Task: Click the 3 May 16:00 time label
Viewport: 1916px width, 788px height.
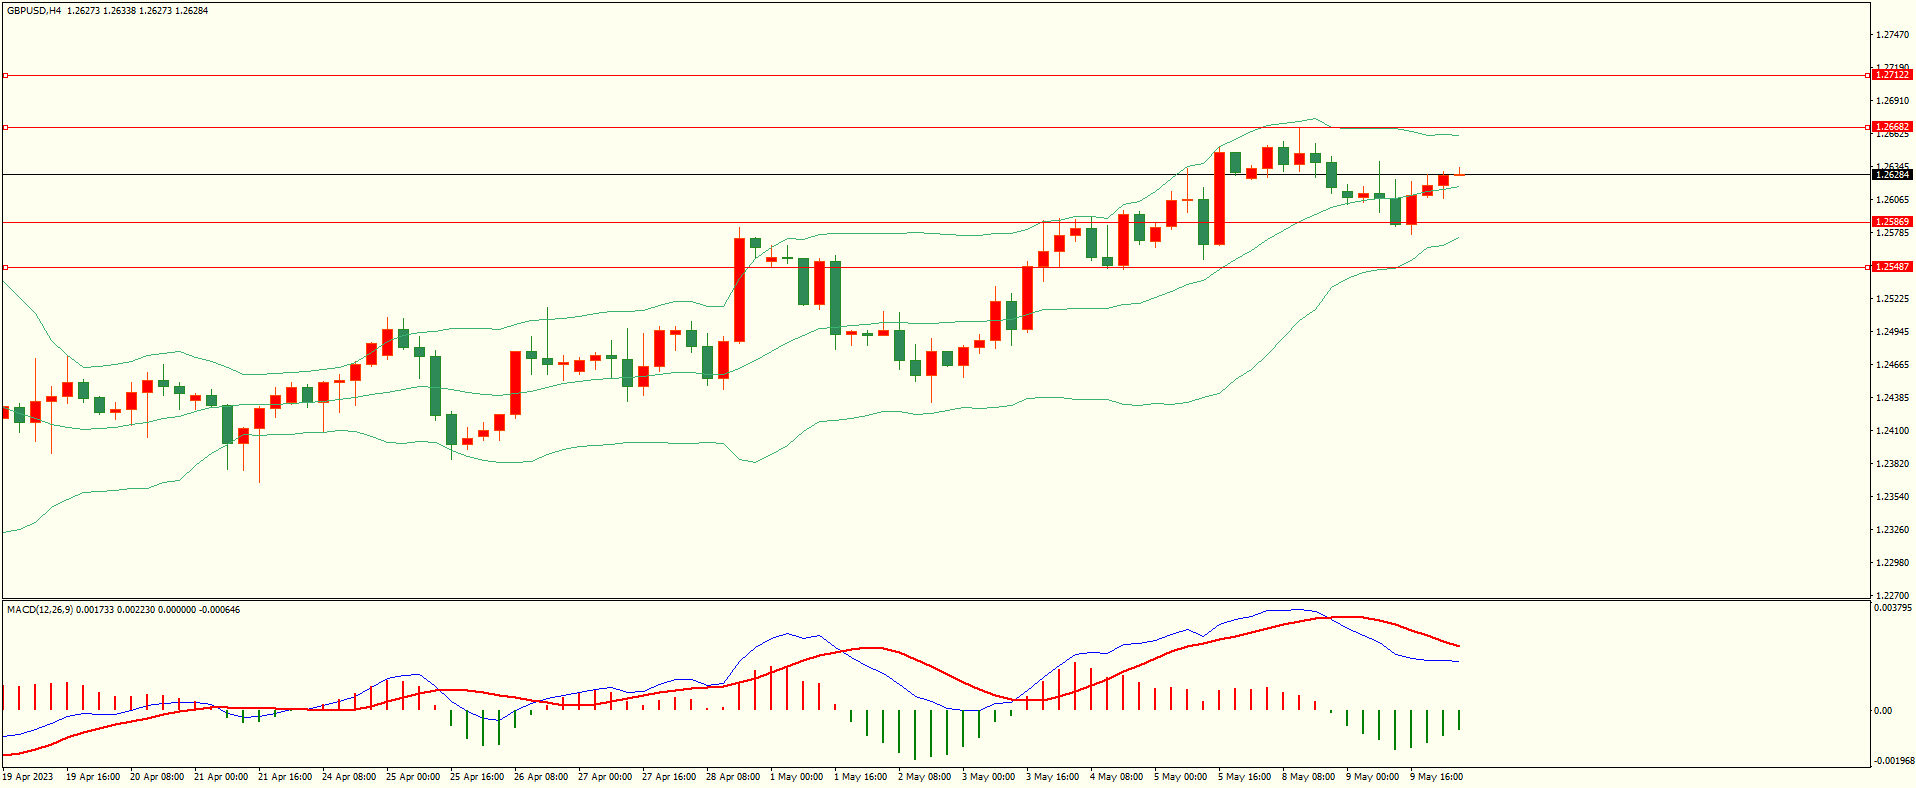Action: click(x=1053, y=777)
